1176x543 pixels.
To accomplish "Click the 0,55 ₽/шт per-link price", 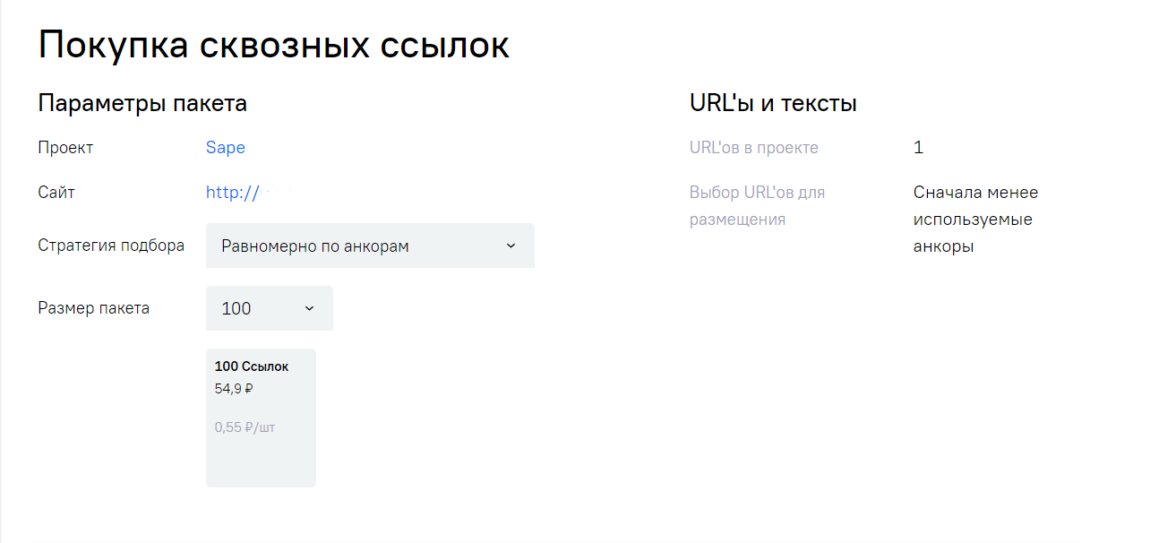I will (244, 427).
